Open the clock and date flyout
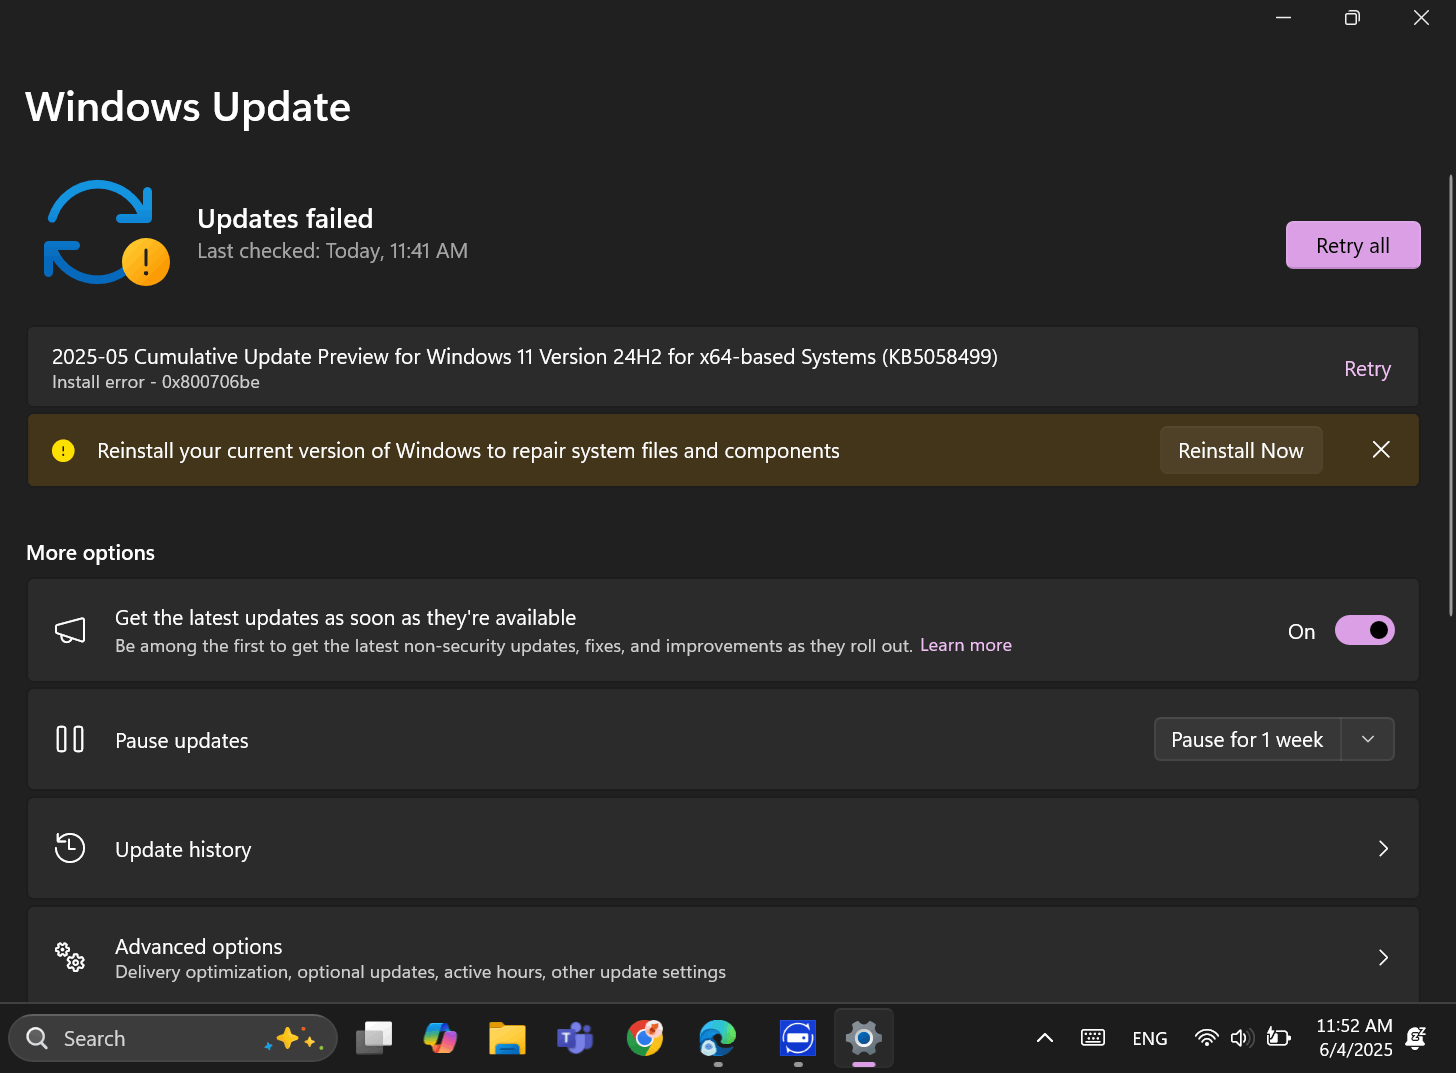1456x1073 pixels. [1355, 1038]
